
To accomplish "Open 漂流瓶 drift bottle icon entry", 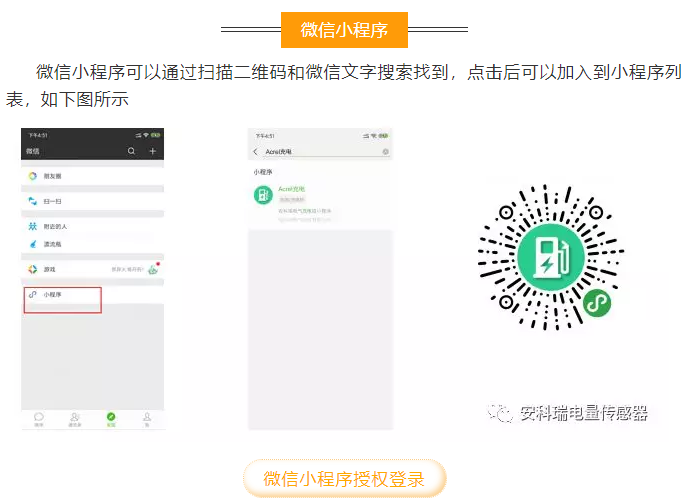I will pyautogui.click(x=32, y=244).
